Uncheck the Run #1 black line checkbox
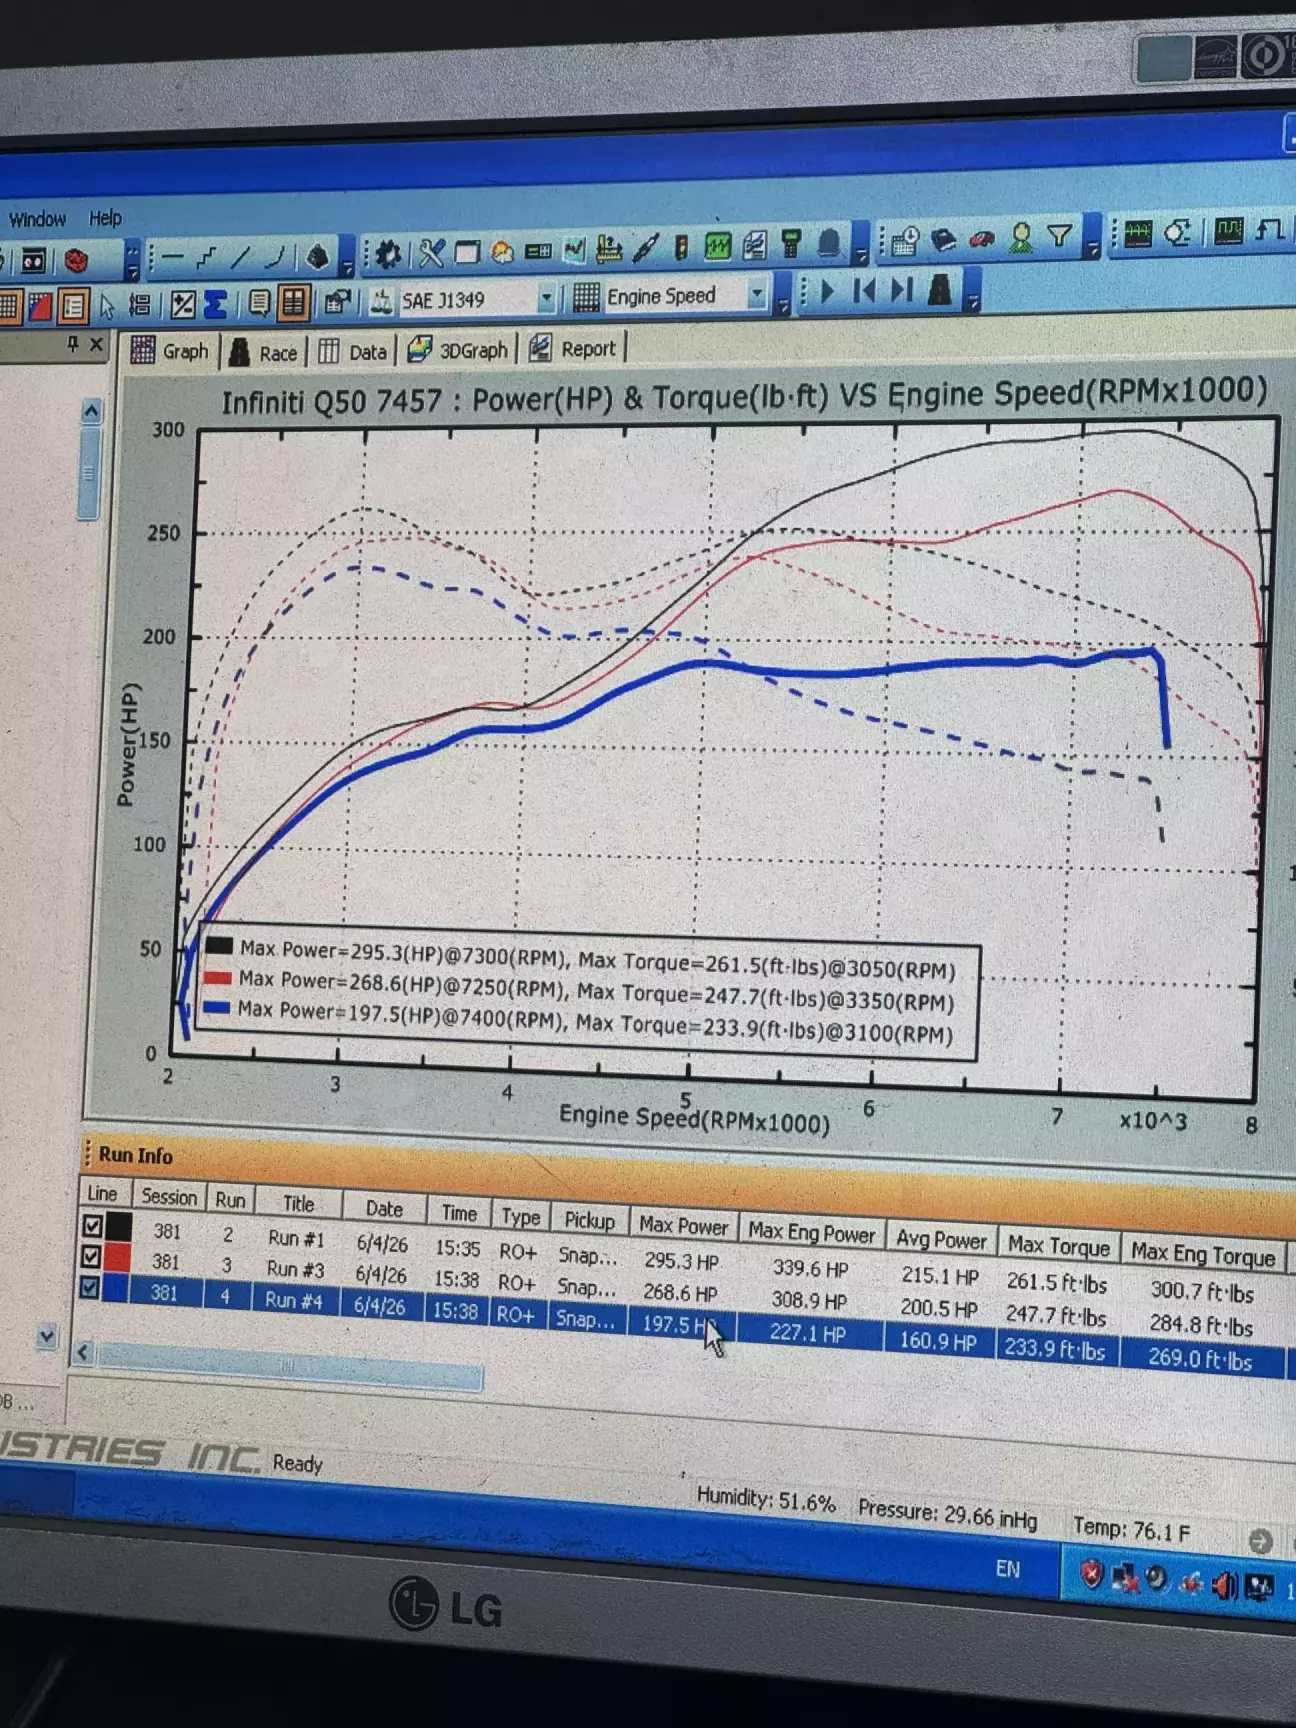The height and width of the screenshot is (1728, 1296). [92, 1225]
